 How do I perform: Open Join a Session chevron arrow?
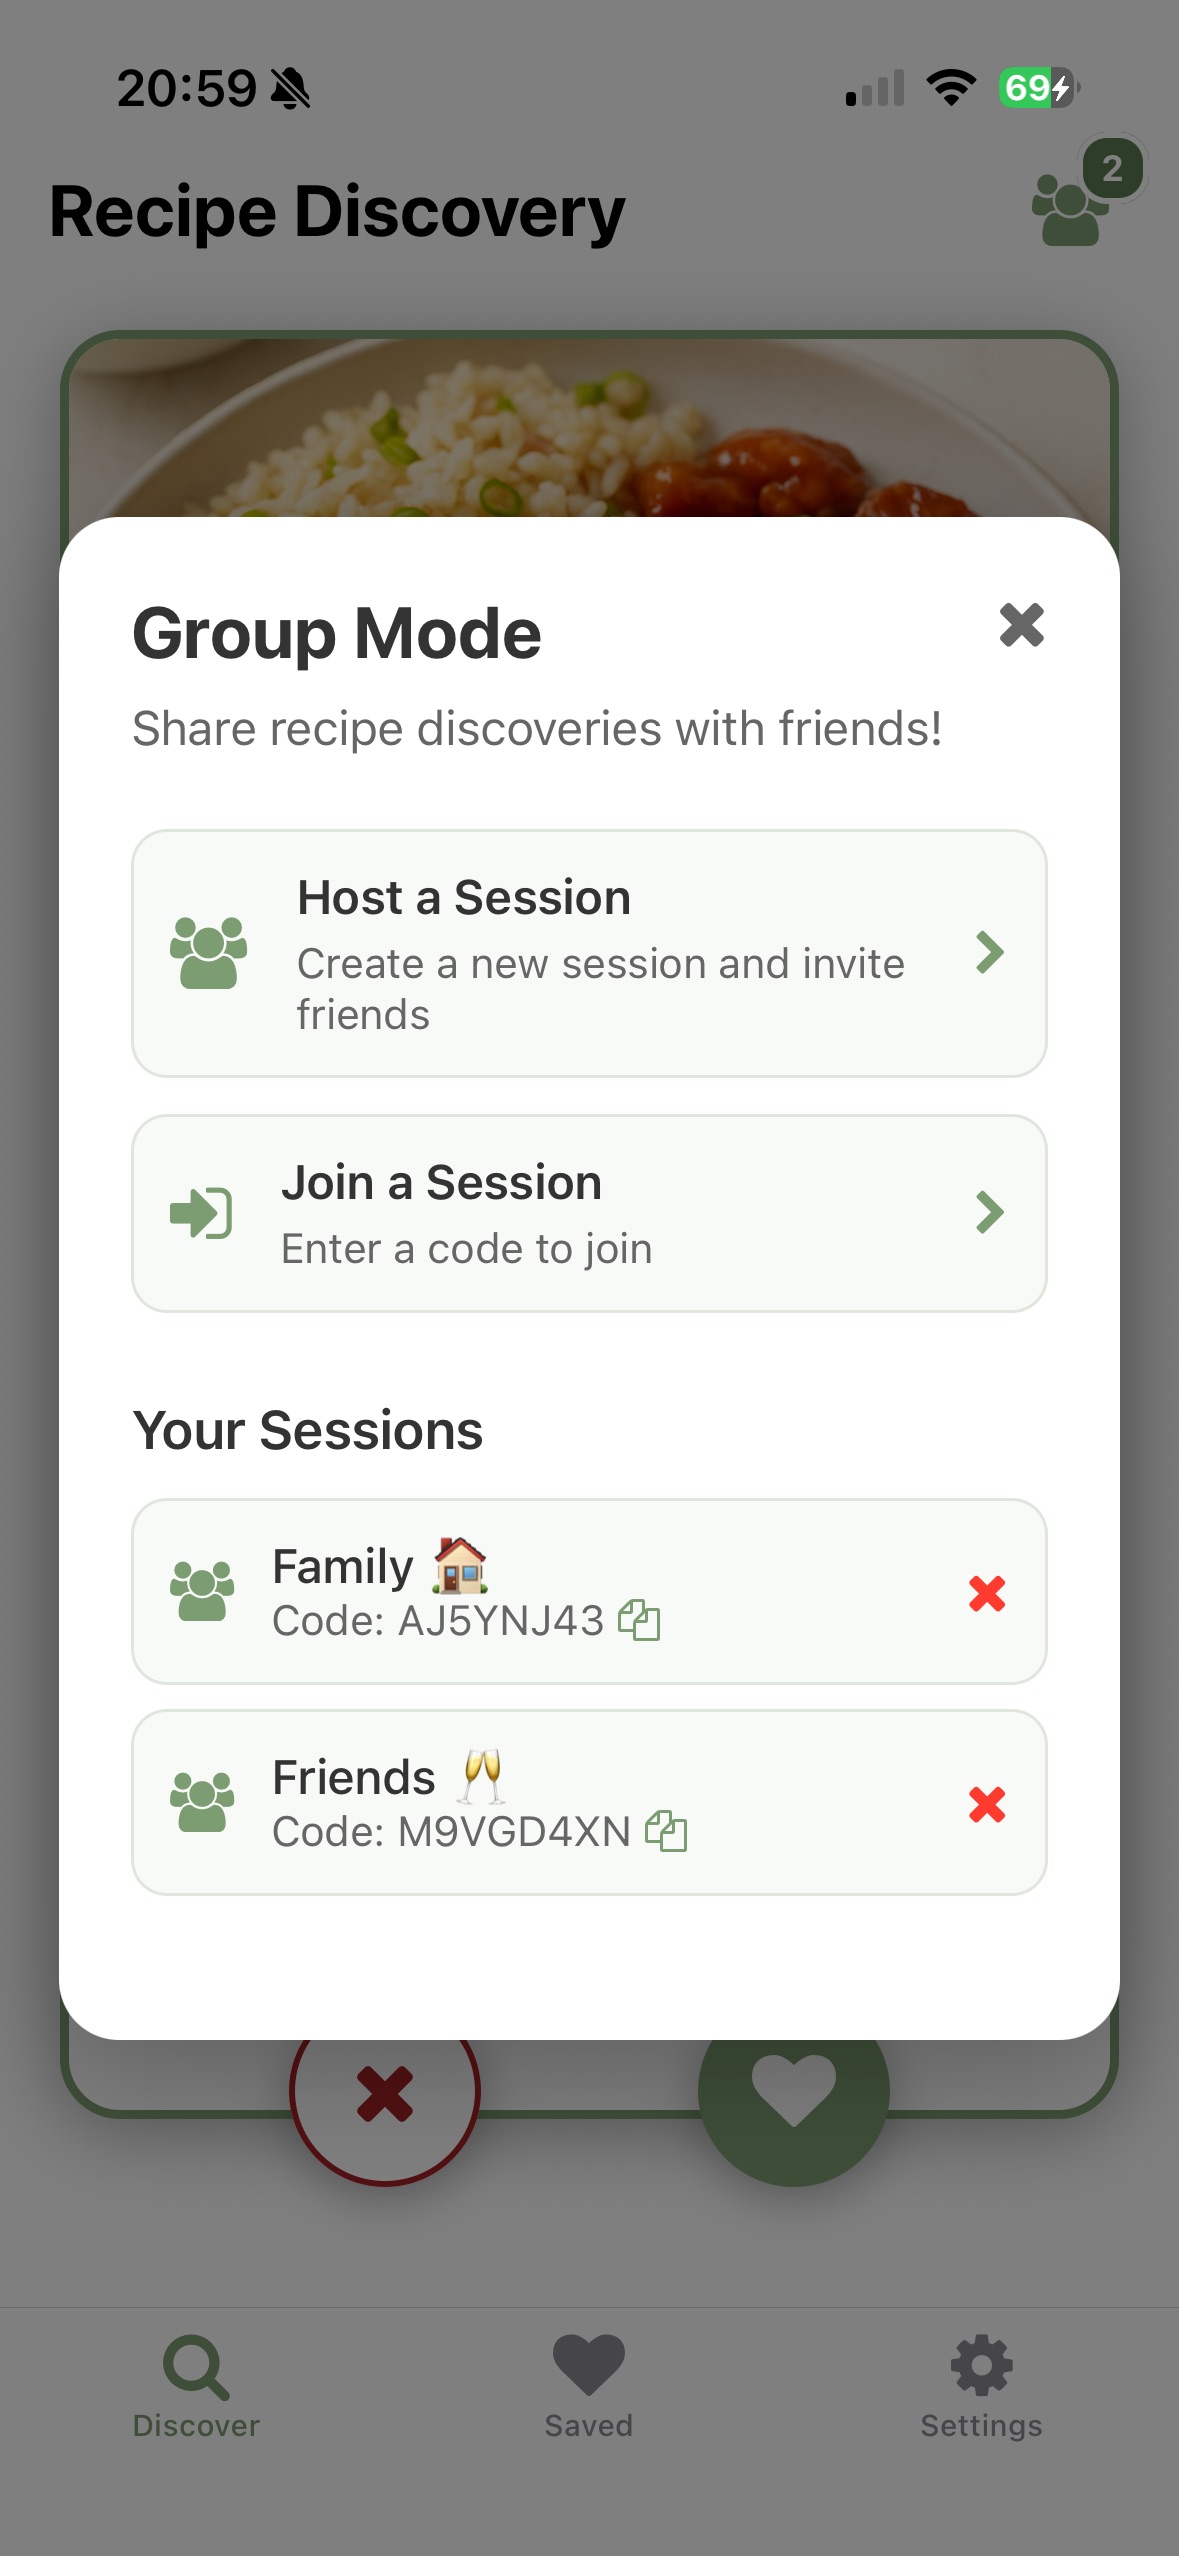point(989,1213)
